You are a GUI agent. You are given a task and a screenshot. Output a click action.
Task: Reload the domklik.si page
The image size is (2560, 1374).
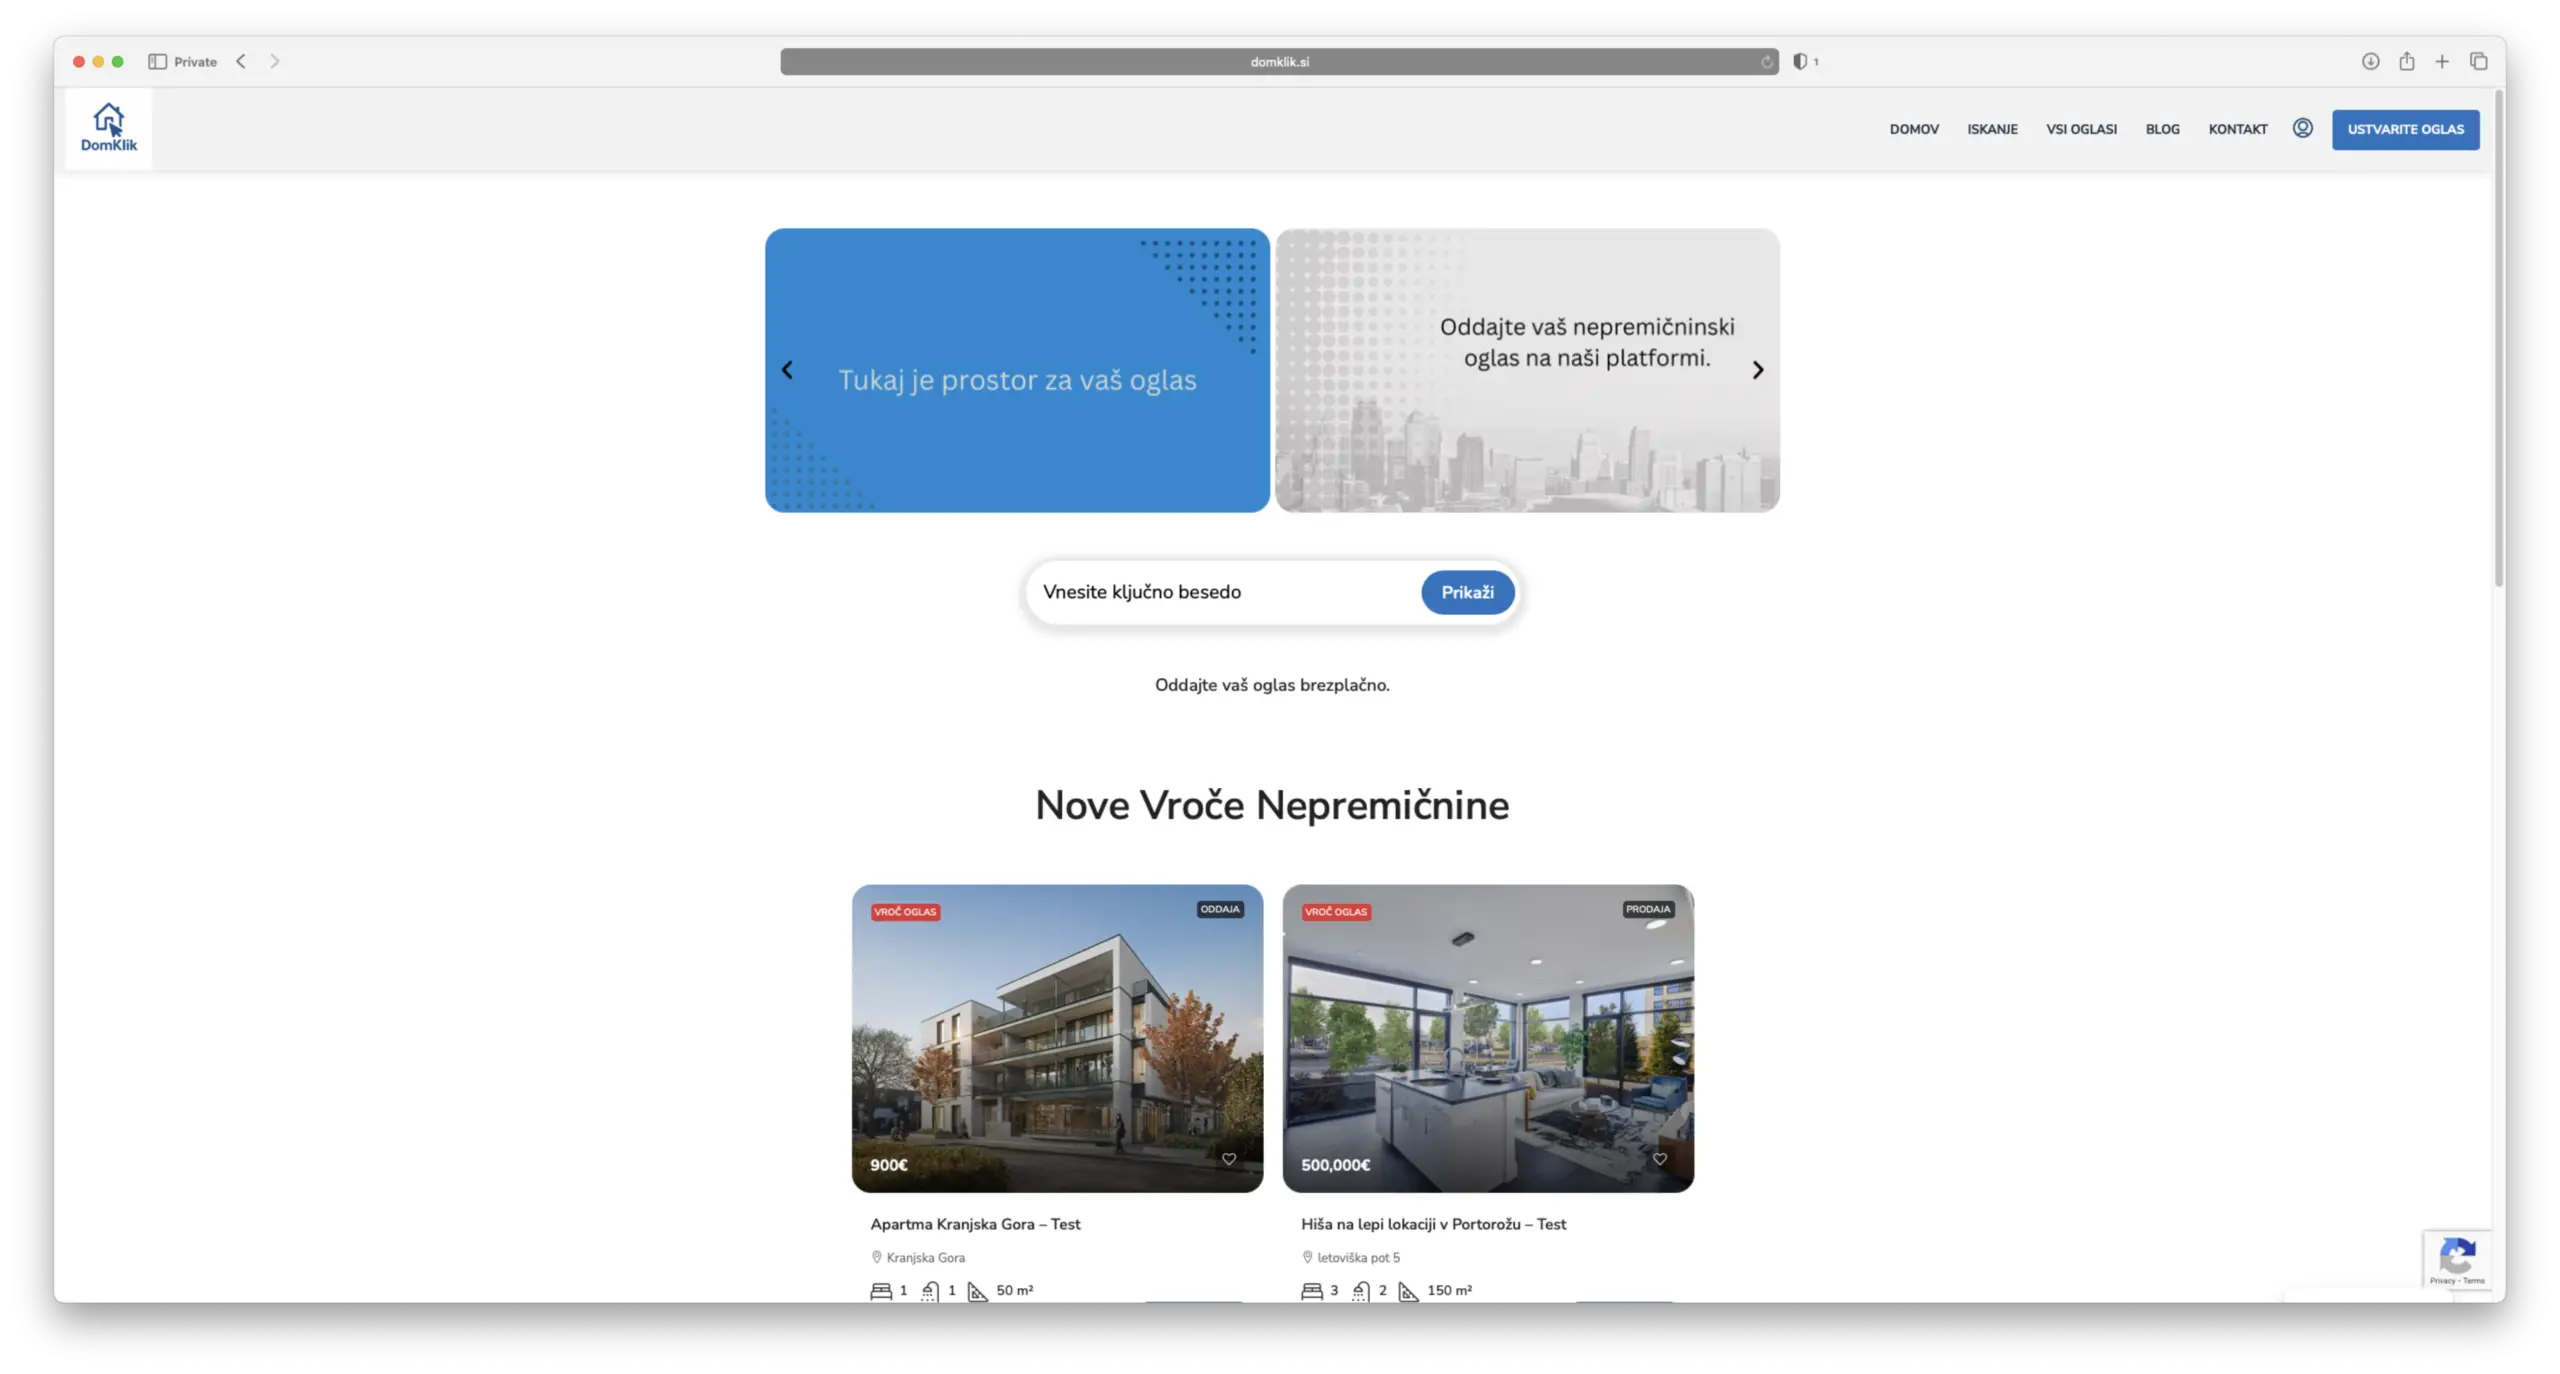pos(1766,62)
